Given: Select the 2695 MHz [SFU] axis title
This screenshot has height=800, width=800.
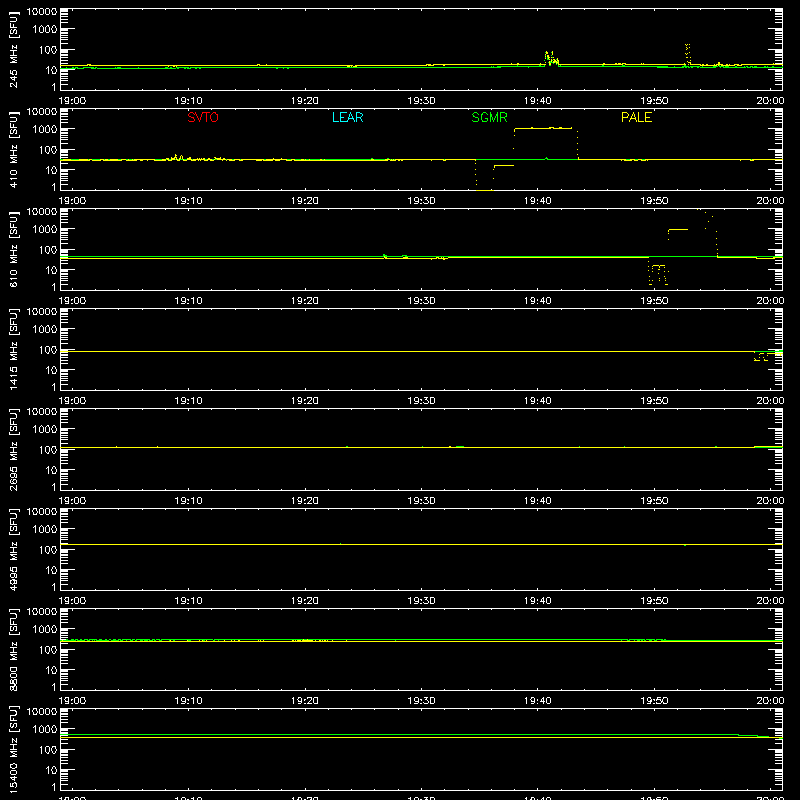Looking at the screenshot, I should [x=14, y=449].
